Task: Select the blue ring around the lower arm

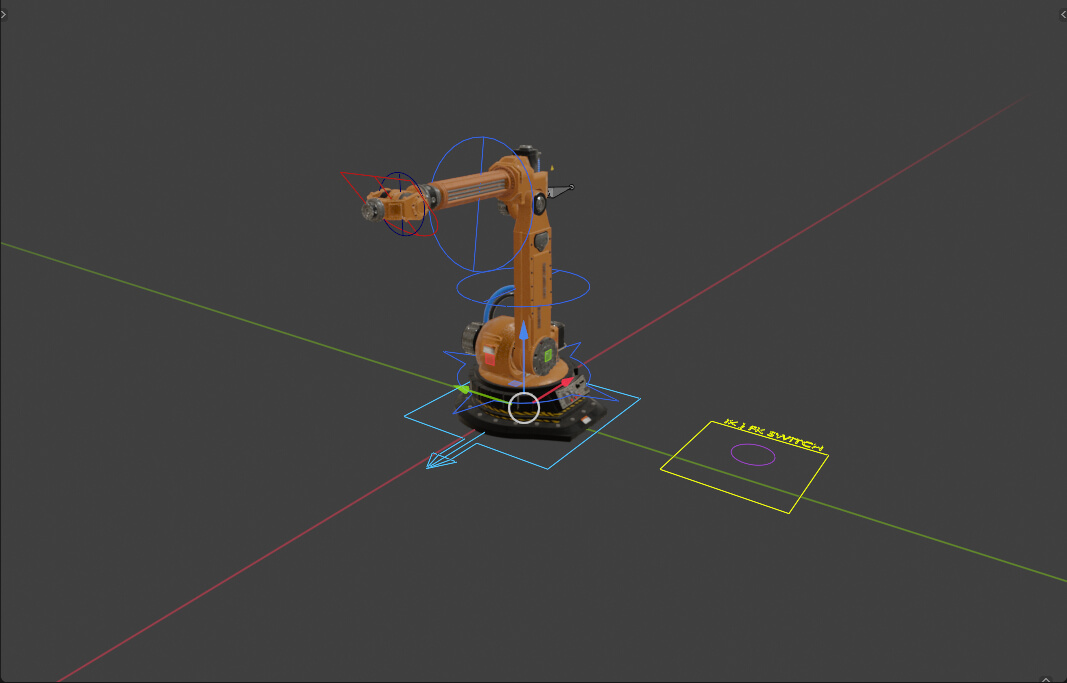Action: click(523, 287)
